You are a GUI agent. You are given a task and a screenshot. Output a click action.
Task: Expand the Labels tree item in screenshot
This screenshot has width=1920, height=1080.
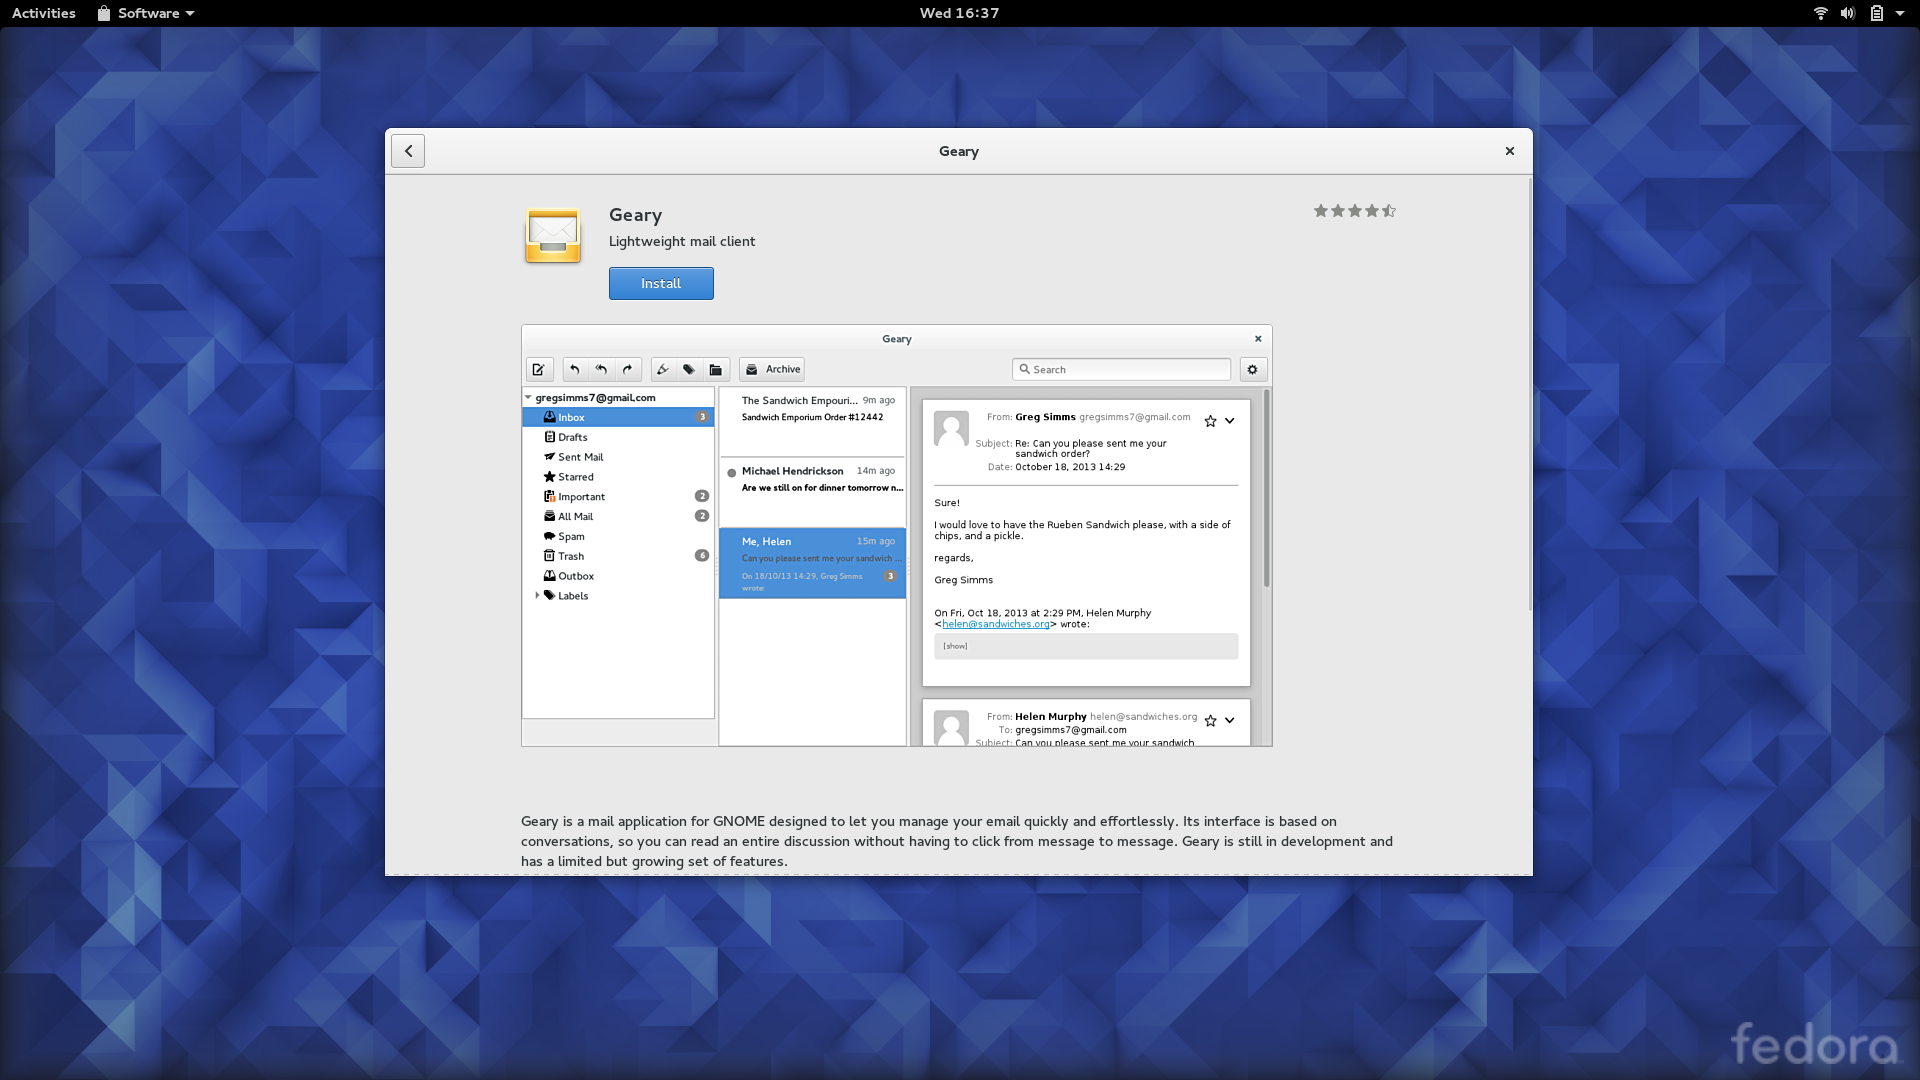point(537,595)
